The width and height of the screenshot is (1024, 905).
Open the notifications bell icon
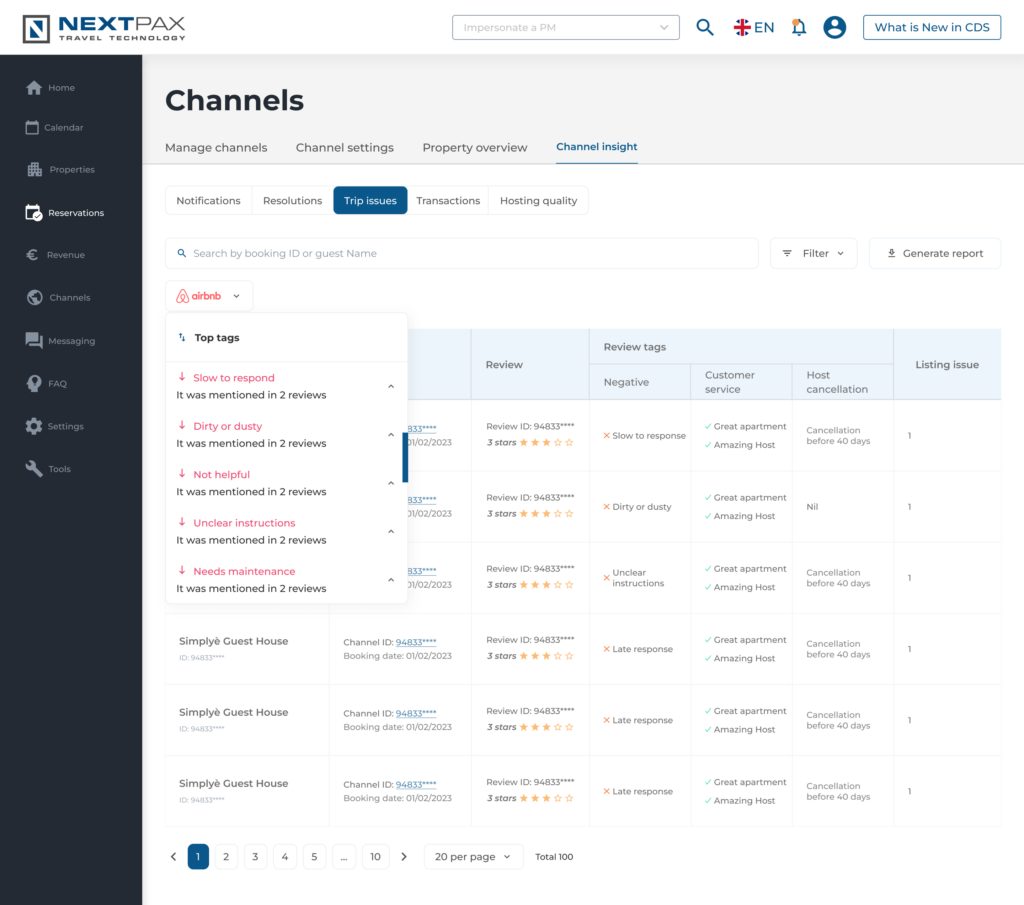pos(798,28)
